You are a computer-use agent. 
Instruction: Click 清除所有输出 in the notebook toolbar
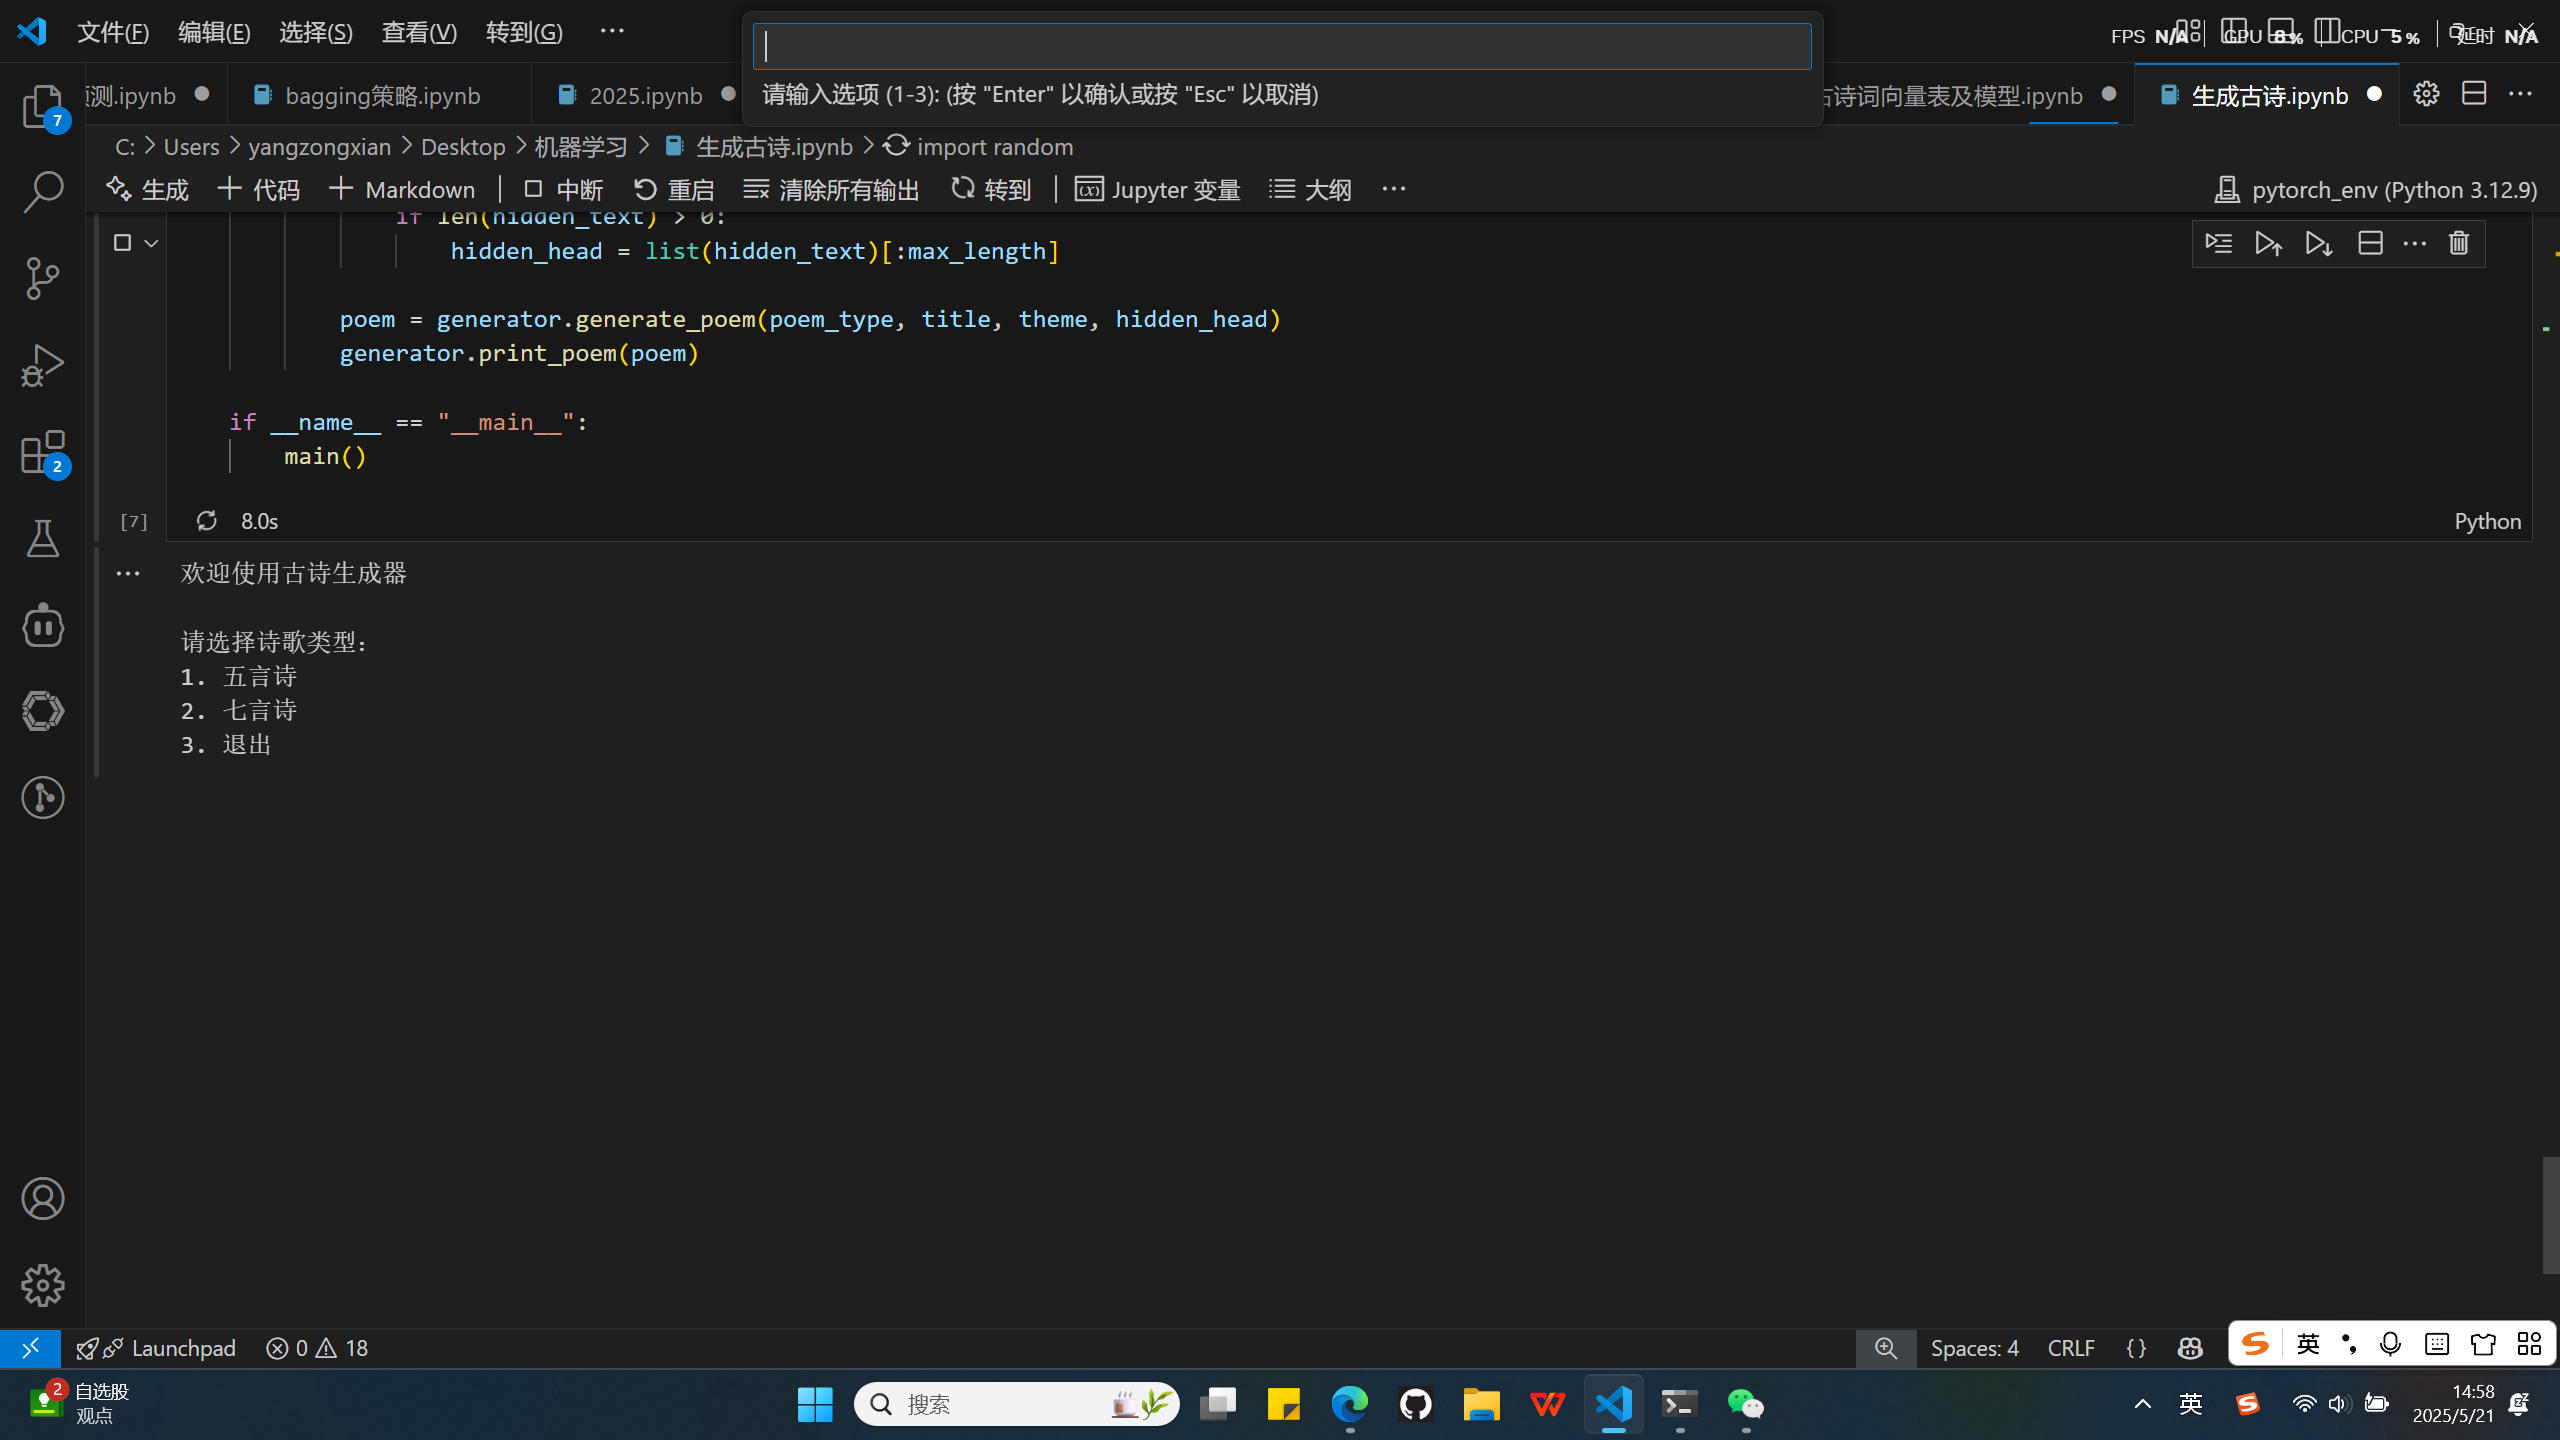[832, 190]
